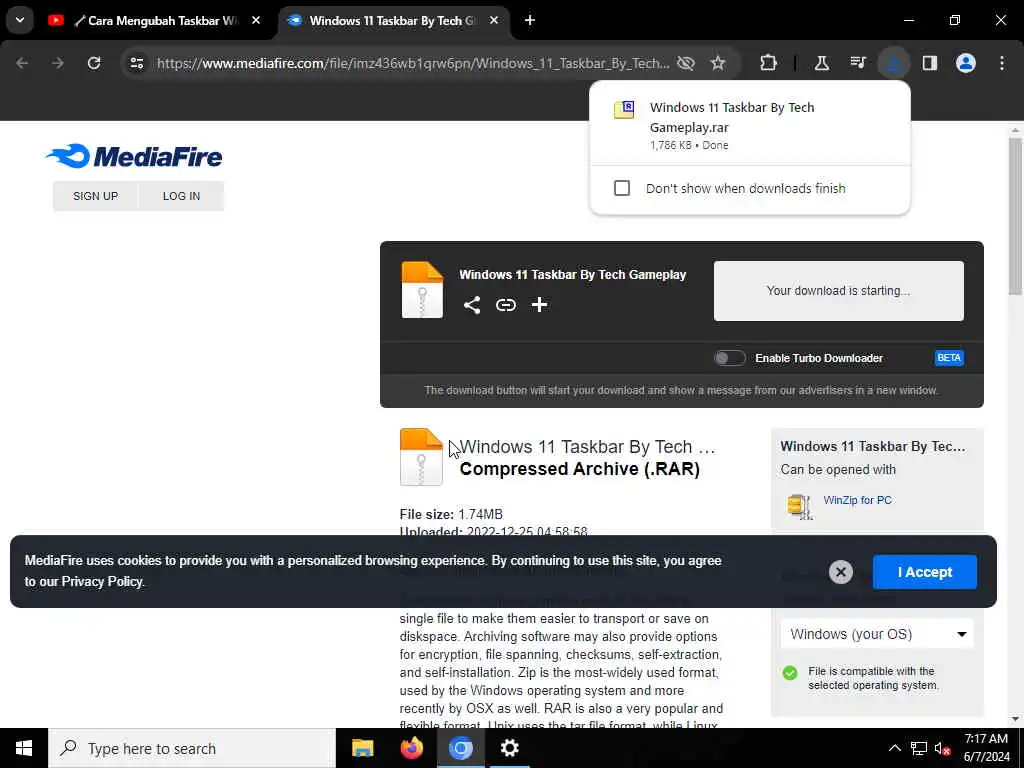
Task: Click the mediafire.com URL address field
Action: point(413,63)
